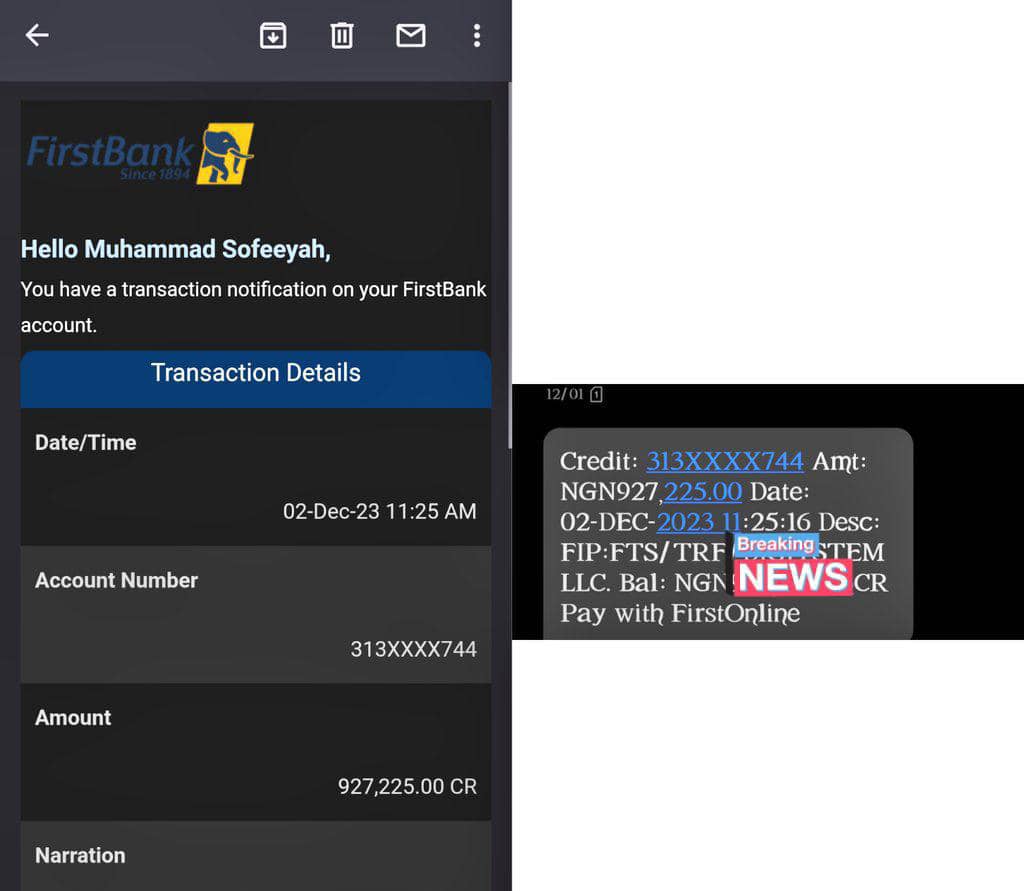The image size is (1024, 891).
Task: Tap the 225.00 amount link in the SMS
Action: [x=703, y=491]
